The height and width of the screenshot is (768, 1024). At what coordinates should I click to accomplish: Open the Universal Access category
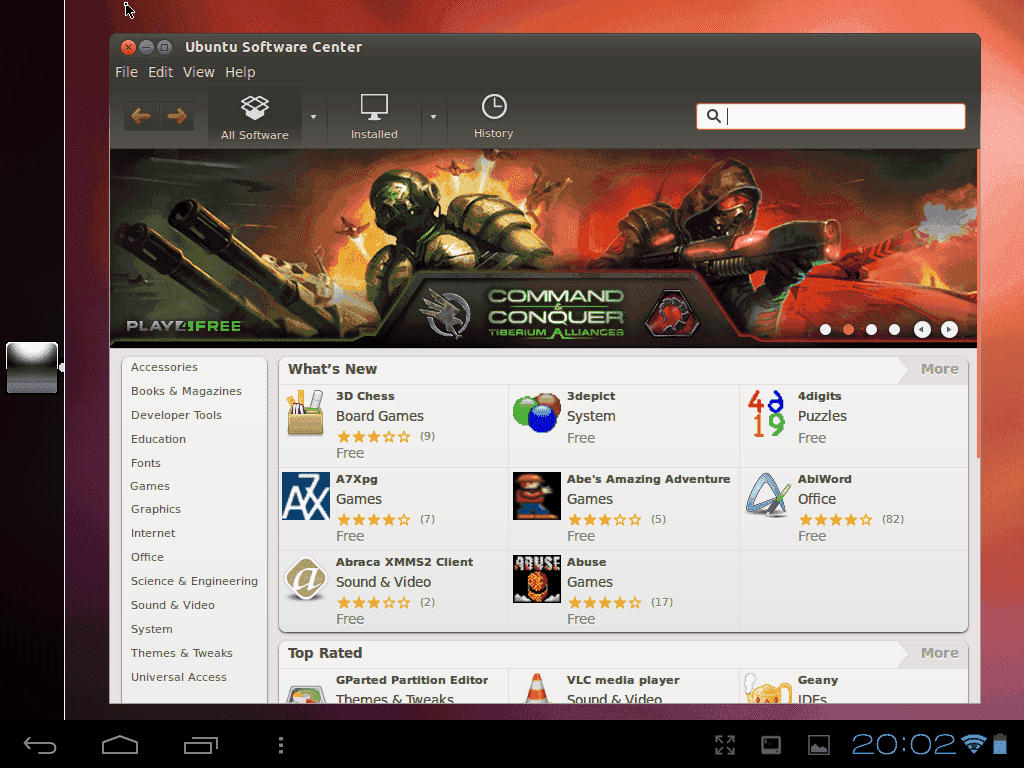point(178,677)
